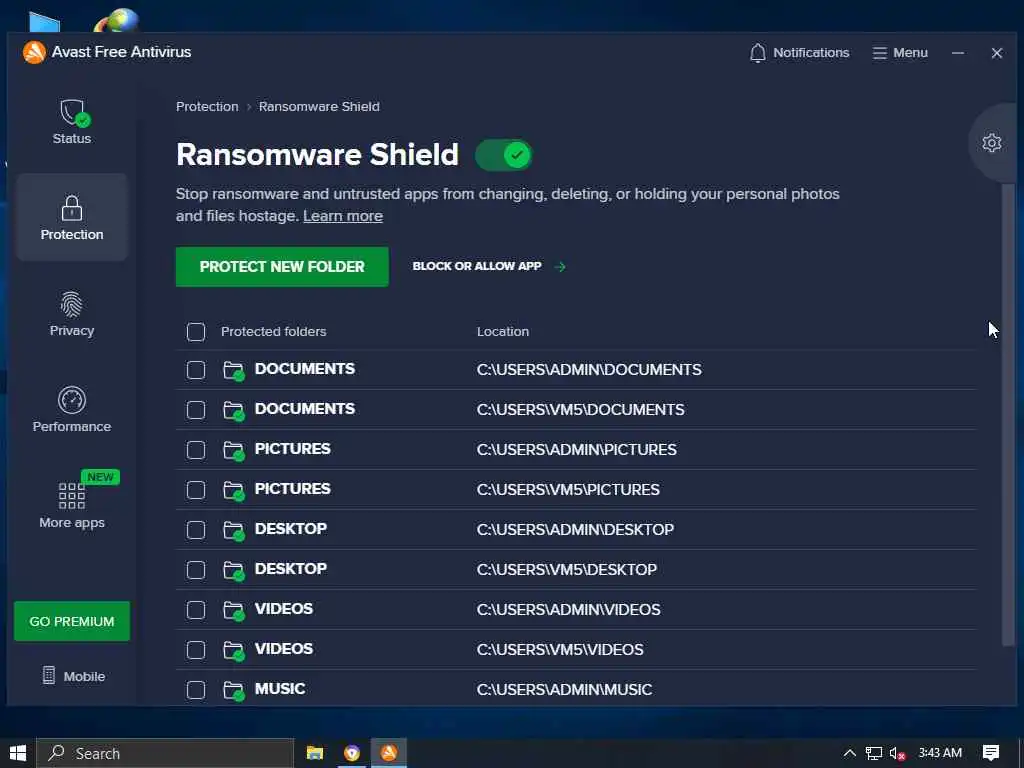The width and height of the screenshot is (1024, 768).
Task: Select the C:\USERS\VM5\PICTURES location text
Action: (568, 490)
